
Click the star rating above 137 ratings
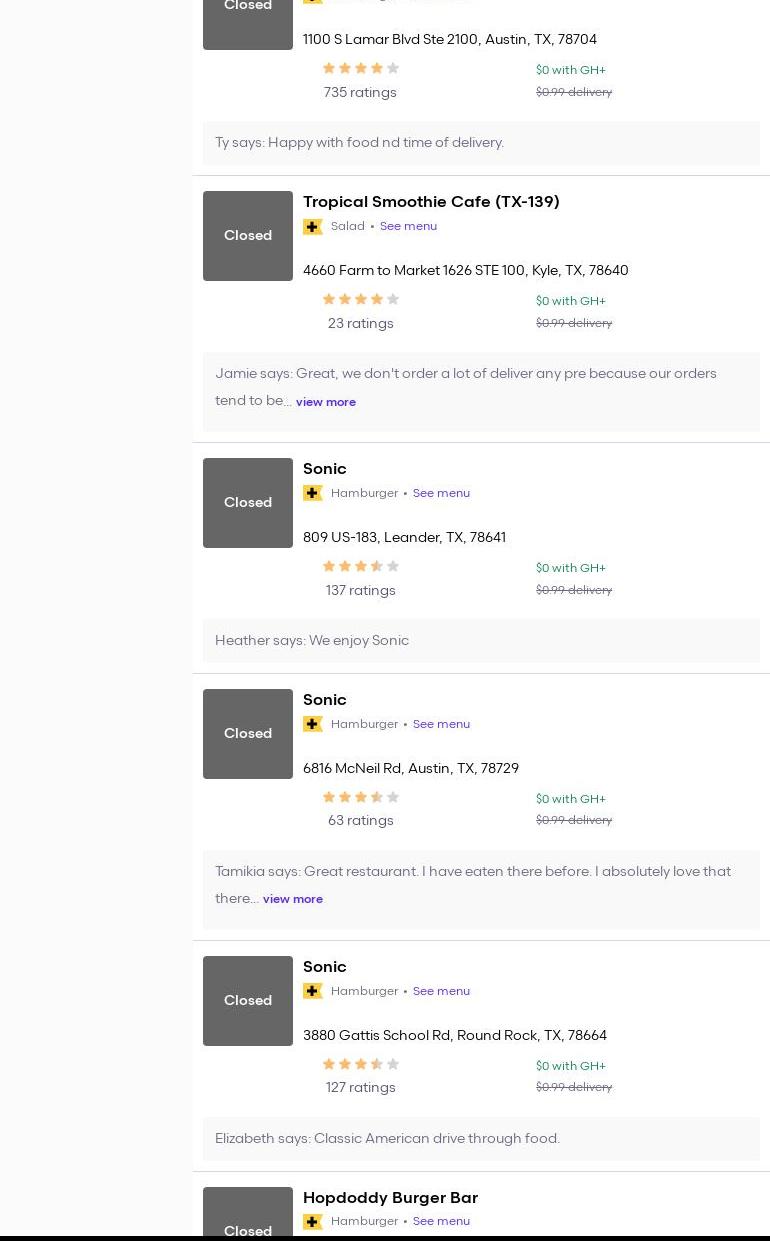(x=360, y=566)
